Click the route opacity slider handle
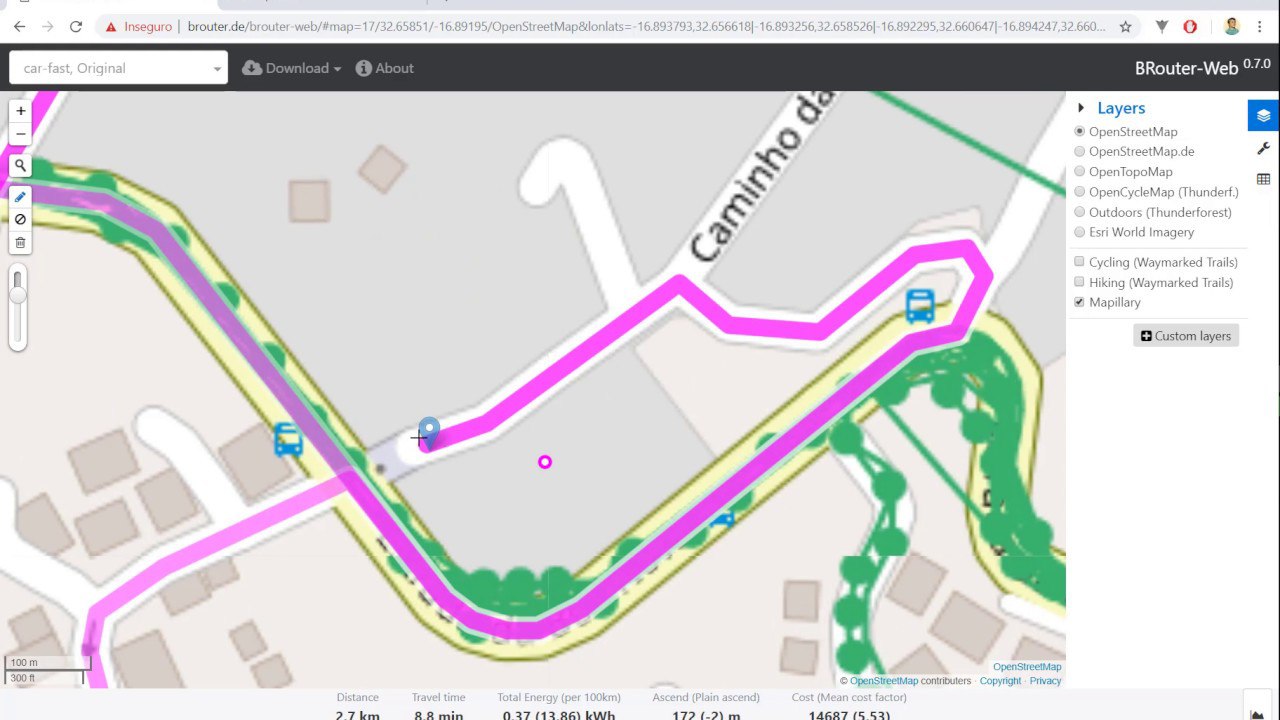This screenshot has height=720, width=1280. click(x=18, y=293)
